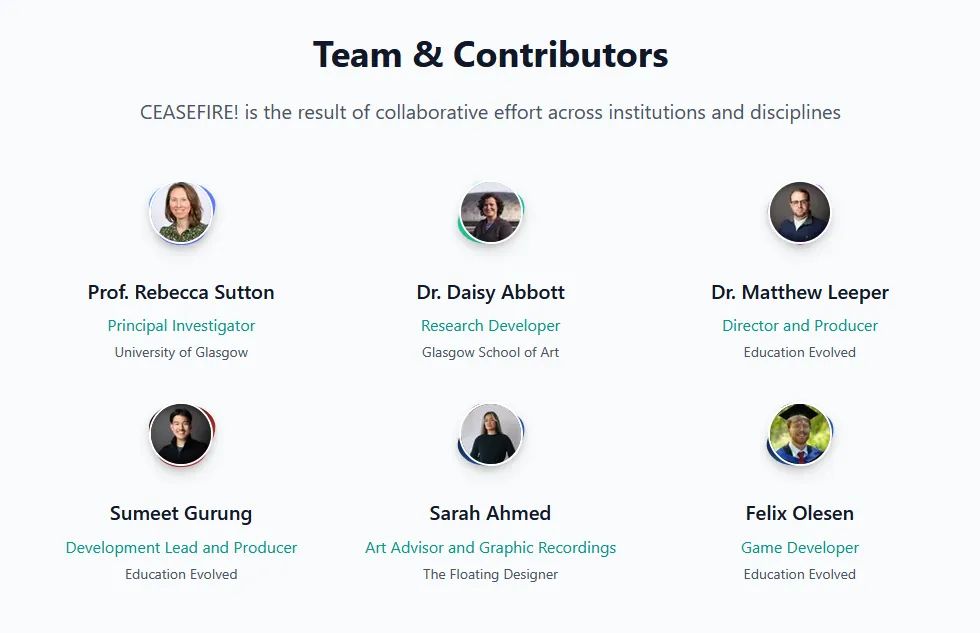Click Felix Olesen's graduation photo

pos(800,434)
